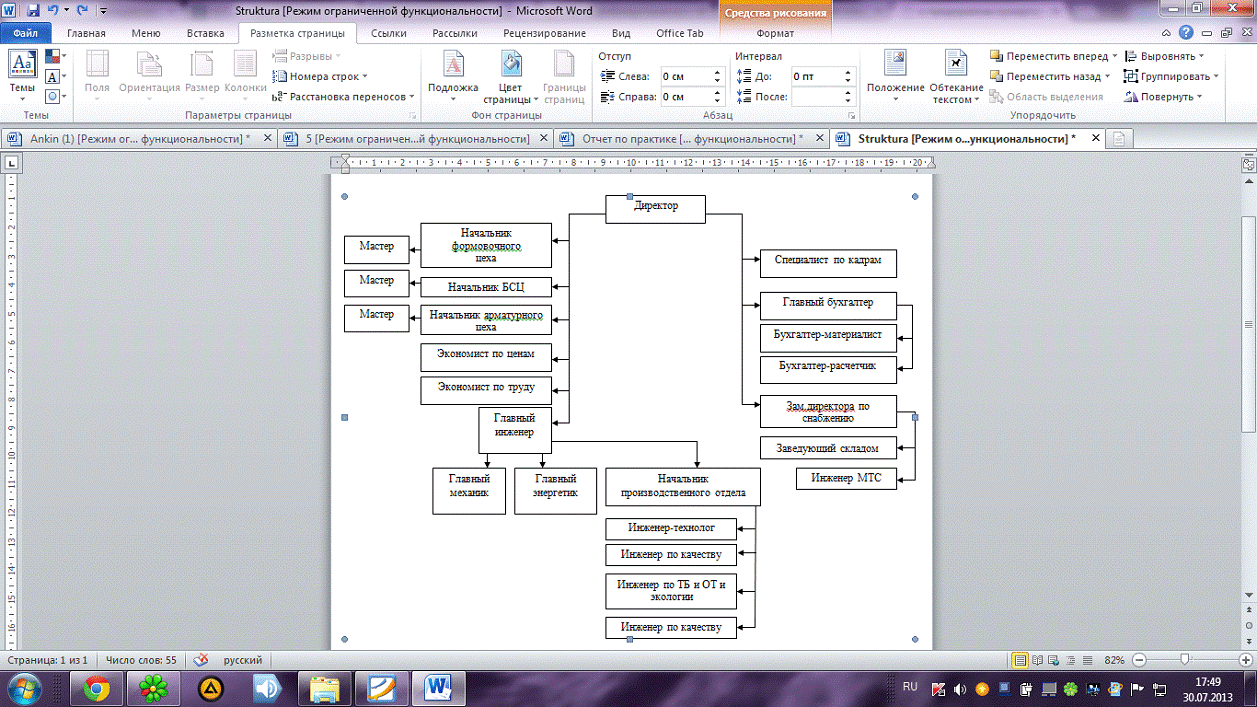The height and width of the screenshot is (707, 1257).
Task: Click Переместить вперед button
Action: click(1050, 56)
